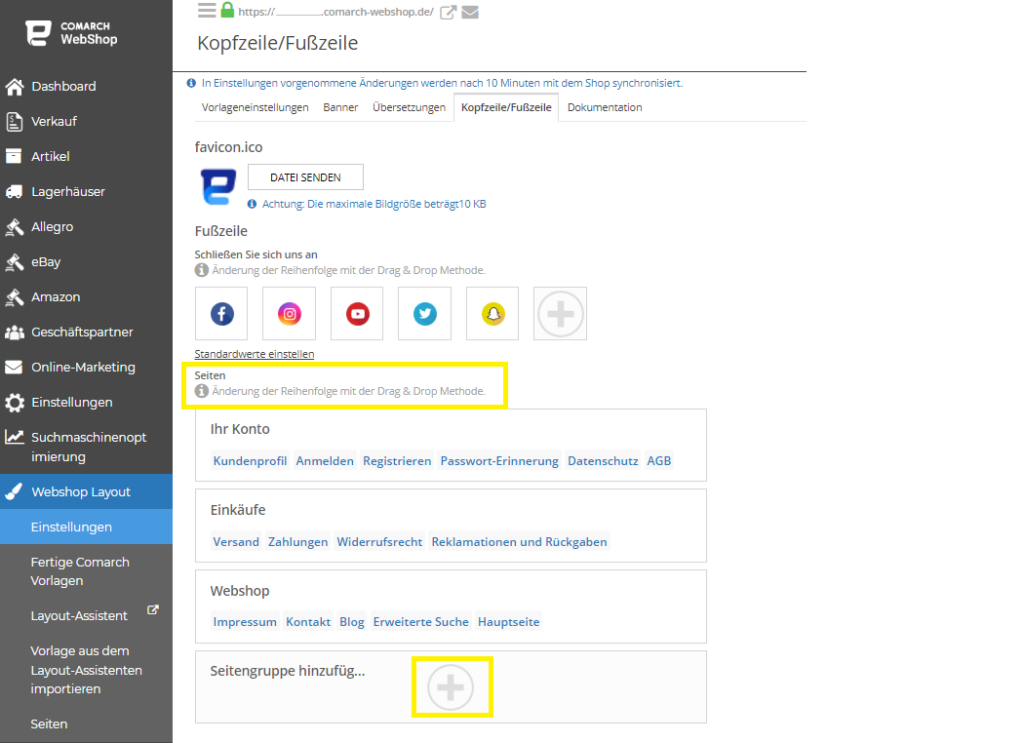Viewport: 1024px width, 743px height.
Task: Click the Suchmaschinenoptimierung chart icon
Action: (14, 437)
